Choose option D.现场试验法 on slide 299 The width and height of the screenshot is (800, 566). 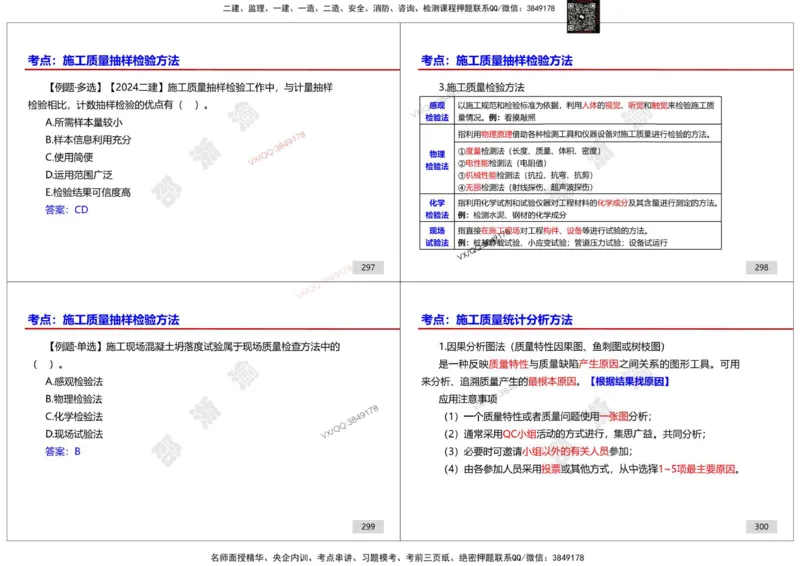click(74, 434)
